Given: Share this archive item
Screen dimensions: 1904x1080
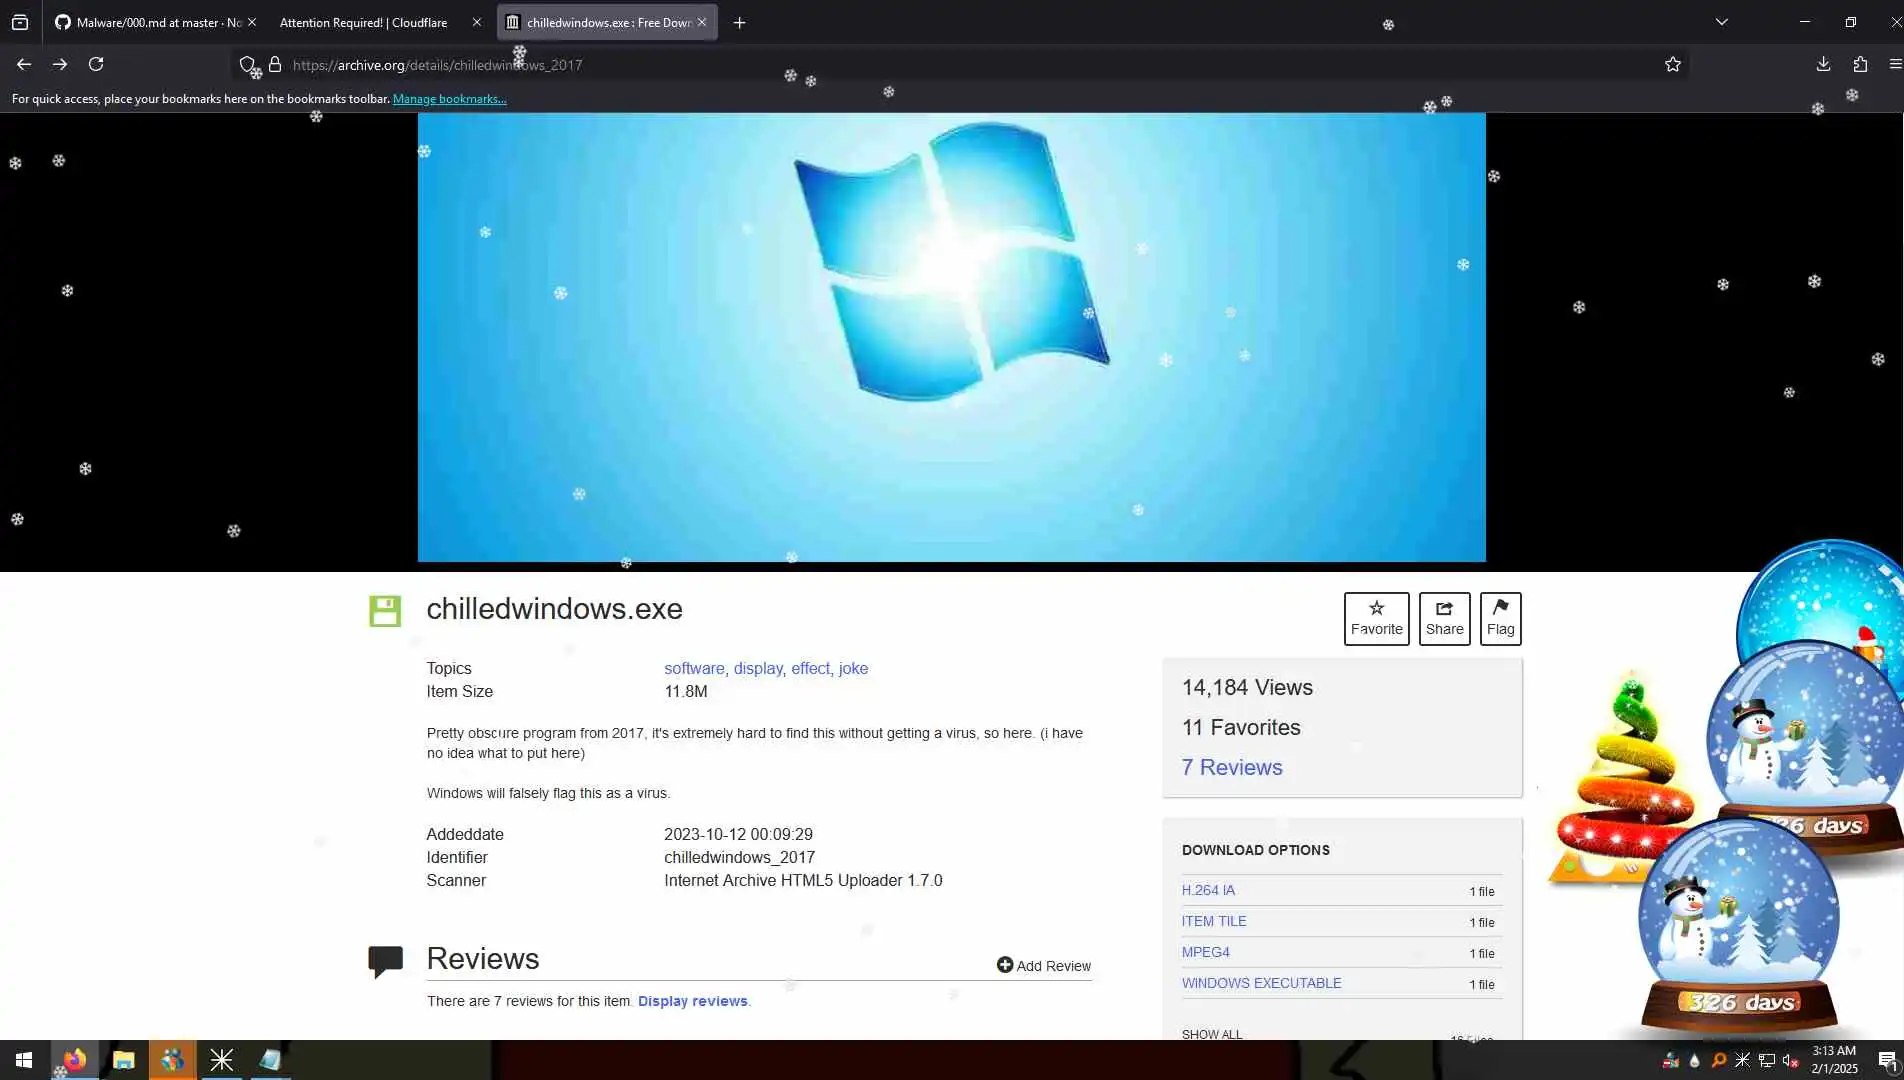Looking at the screenshot, I should 1445,619.
